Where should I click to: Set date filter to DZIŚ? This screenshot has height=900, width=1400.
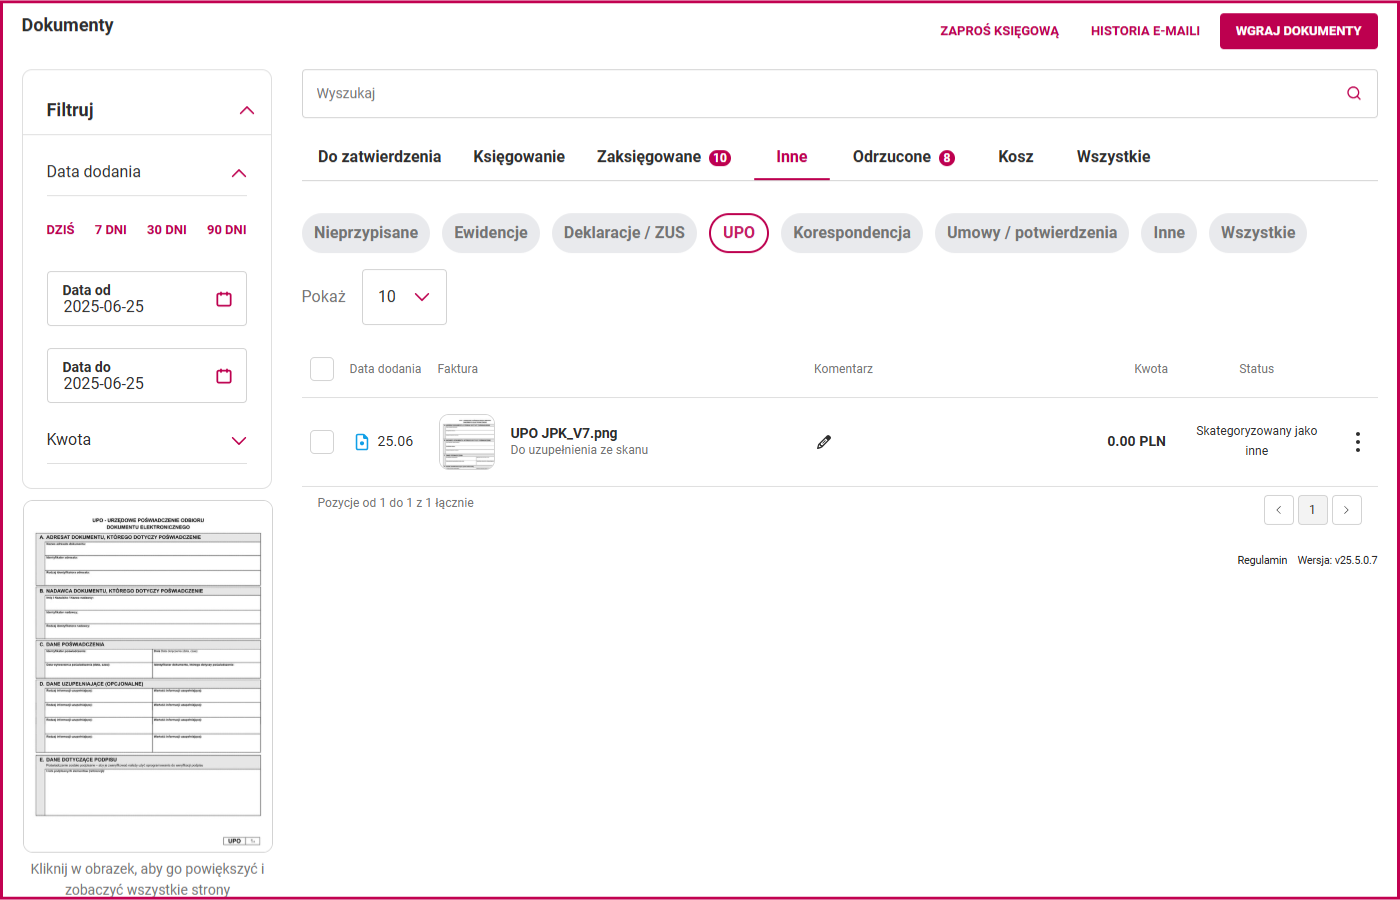pyautogui.click(x=61, y=230)
